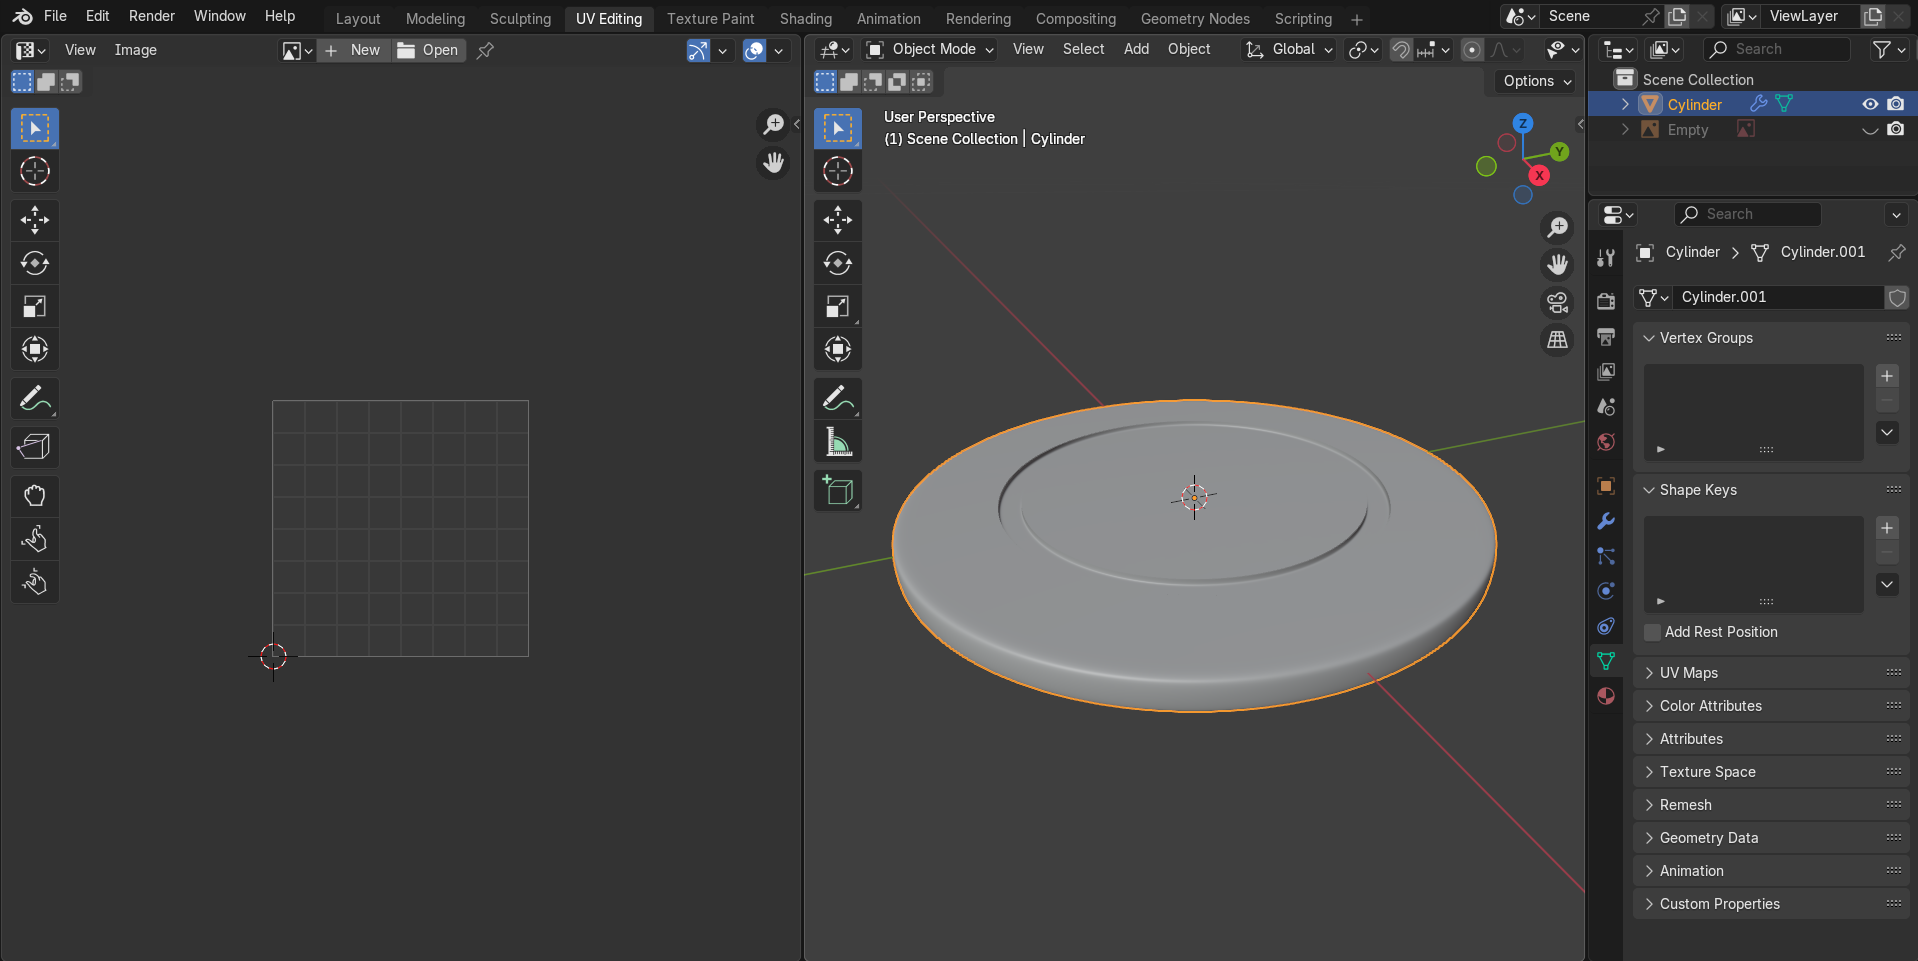This screenshot has height=961, width=1918.
Task: Expand the UV Maps panel
Action: pyautogui.click(x=1688, y=673)
